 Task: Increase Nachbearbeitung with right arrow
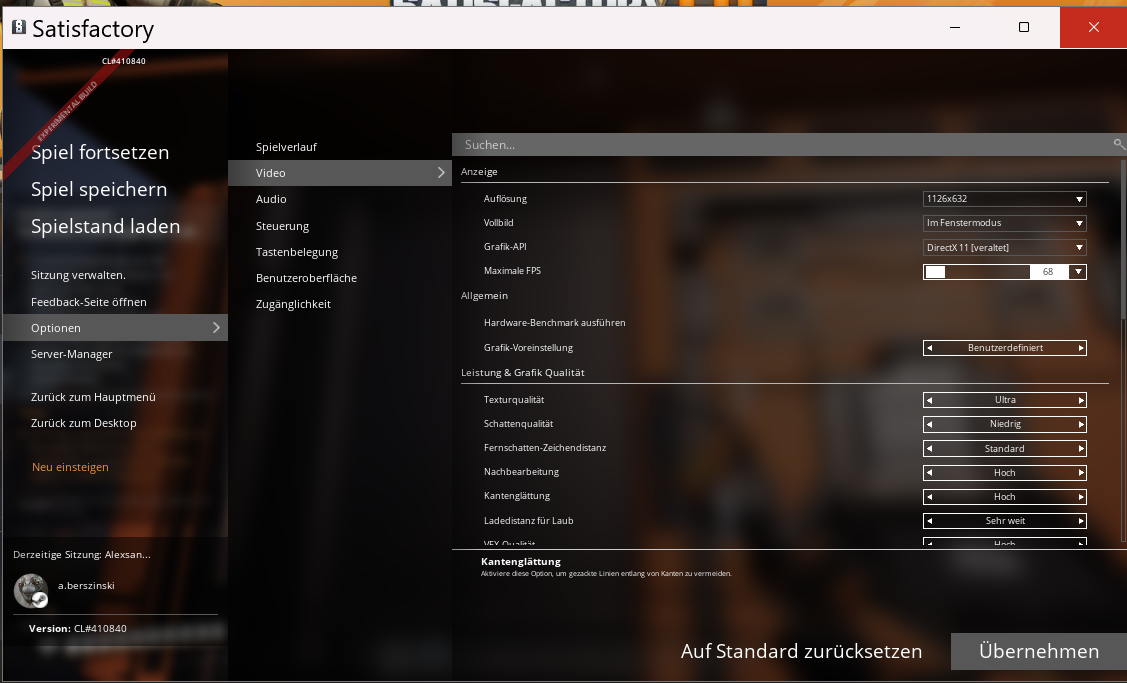(1080, 473)
